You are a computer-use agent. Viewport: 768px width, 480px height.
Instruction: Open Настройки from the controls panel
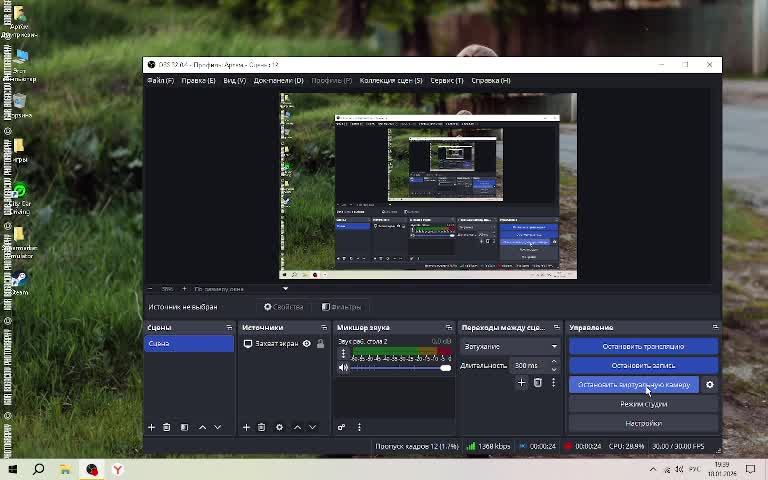point(643,423)
